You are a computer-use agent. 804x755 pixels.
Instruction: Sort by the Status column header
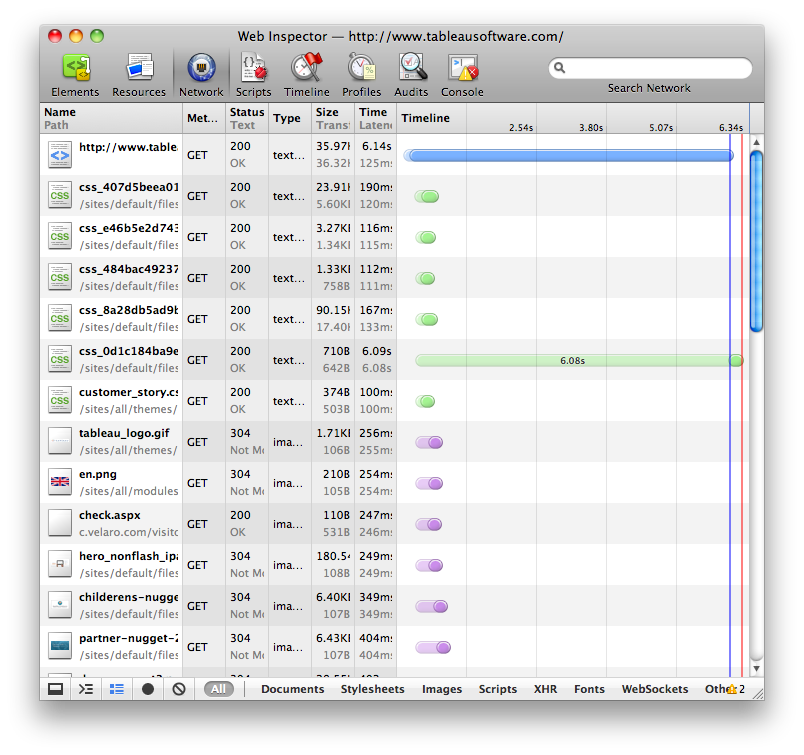click(x=247, y=118)
